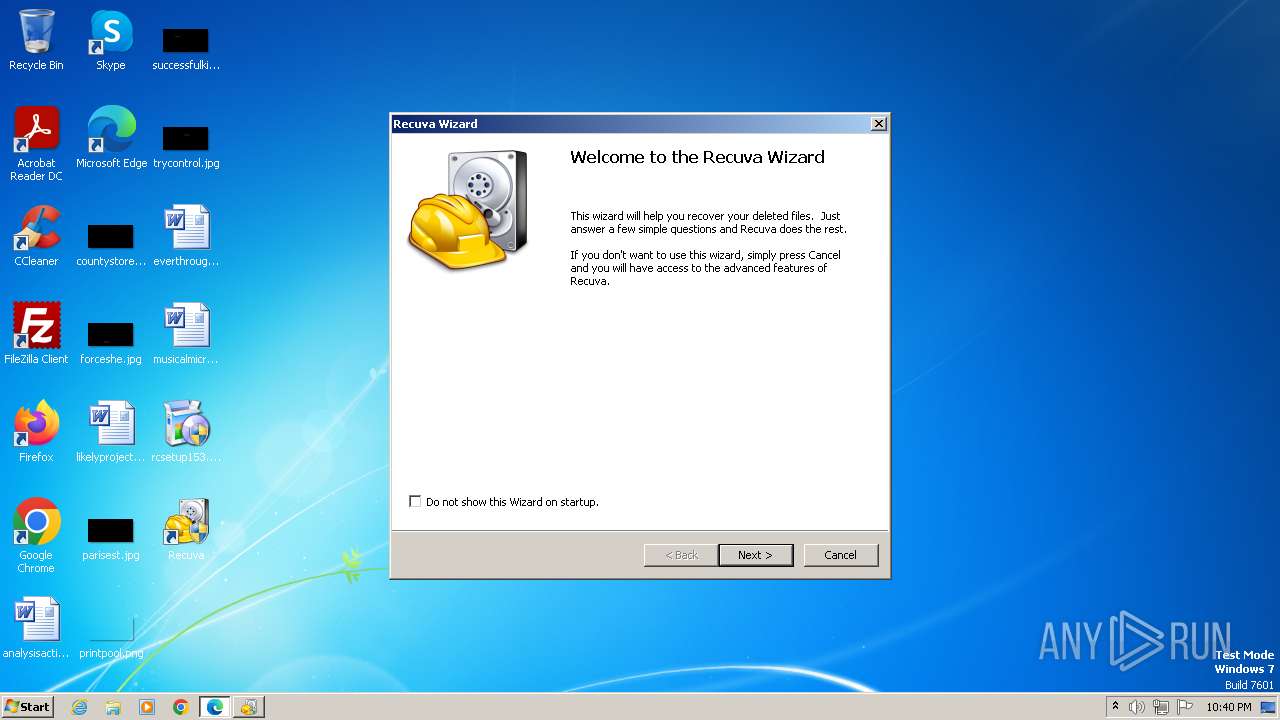1280x720 pixels.
Task: Select the likelyproject… Word document
Action: pyautogui.click(x=110, y=432)
